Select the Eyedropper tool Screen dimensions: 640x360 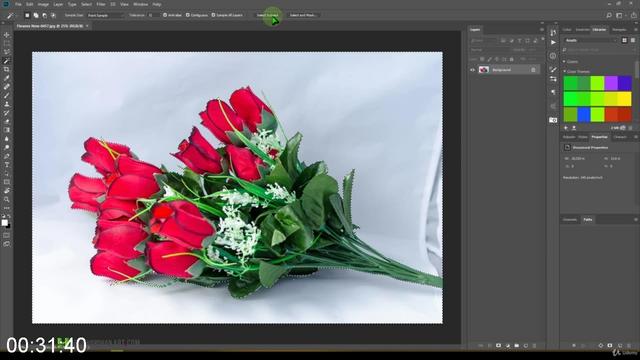(x=7, y=78)
